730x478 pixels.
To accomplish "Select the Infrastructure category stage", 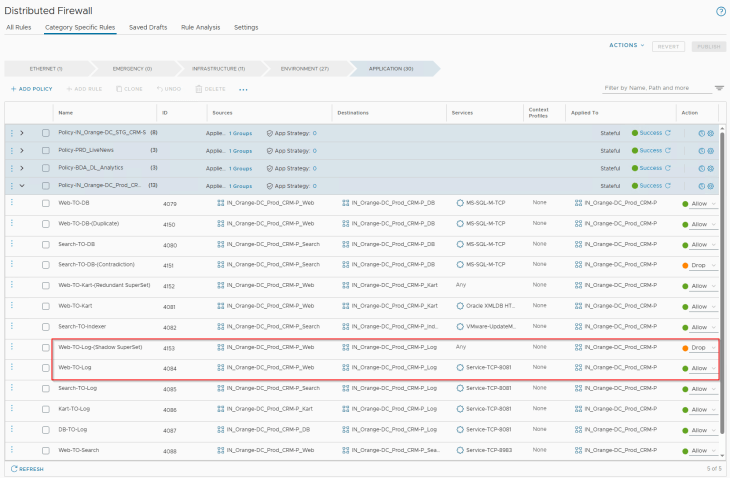I will click(220, 68).
